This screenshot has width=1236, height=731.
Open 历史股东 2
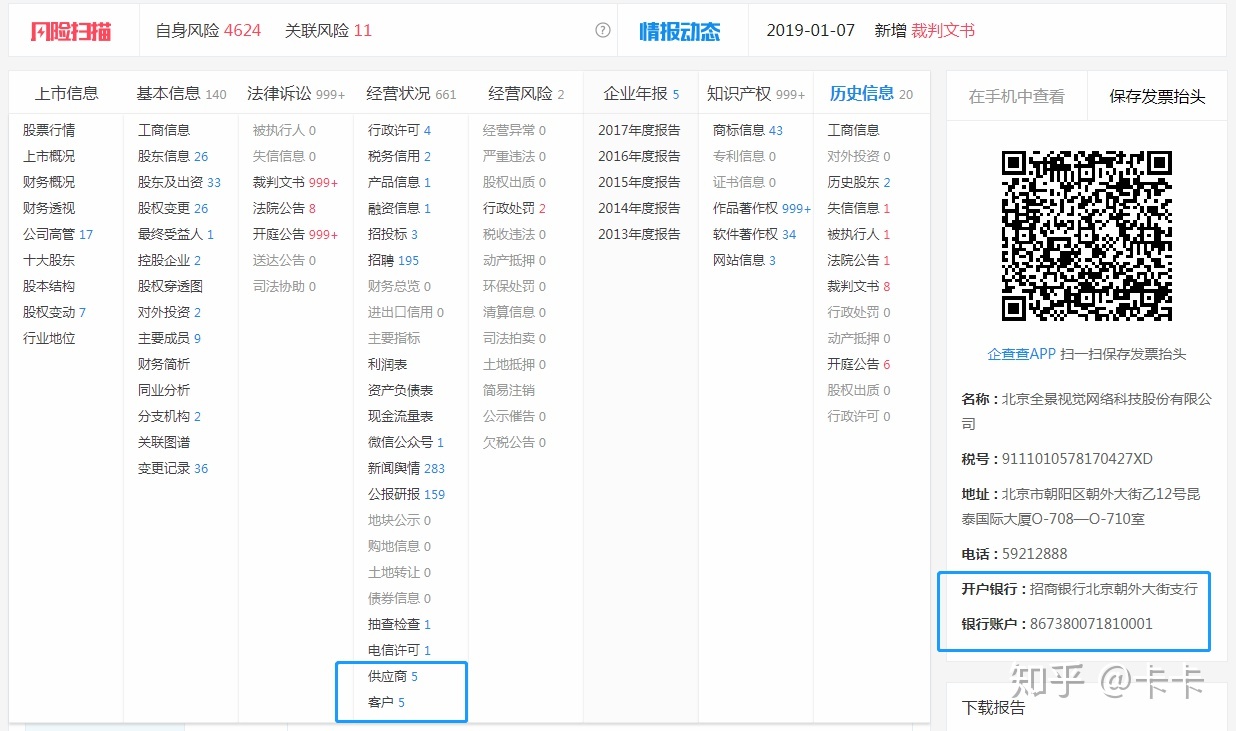[x=859, y=182]
